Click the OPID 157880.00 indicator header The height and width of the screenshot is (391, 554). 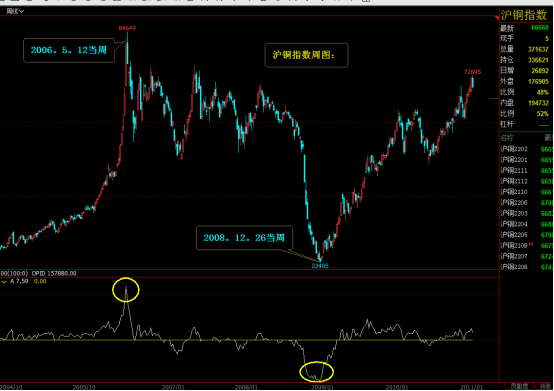[54, 273]
